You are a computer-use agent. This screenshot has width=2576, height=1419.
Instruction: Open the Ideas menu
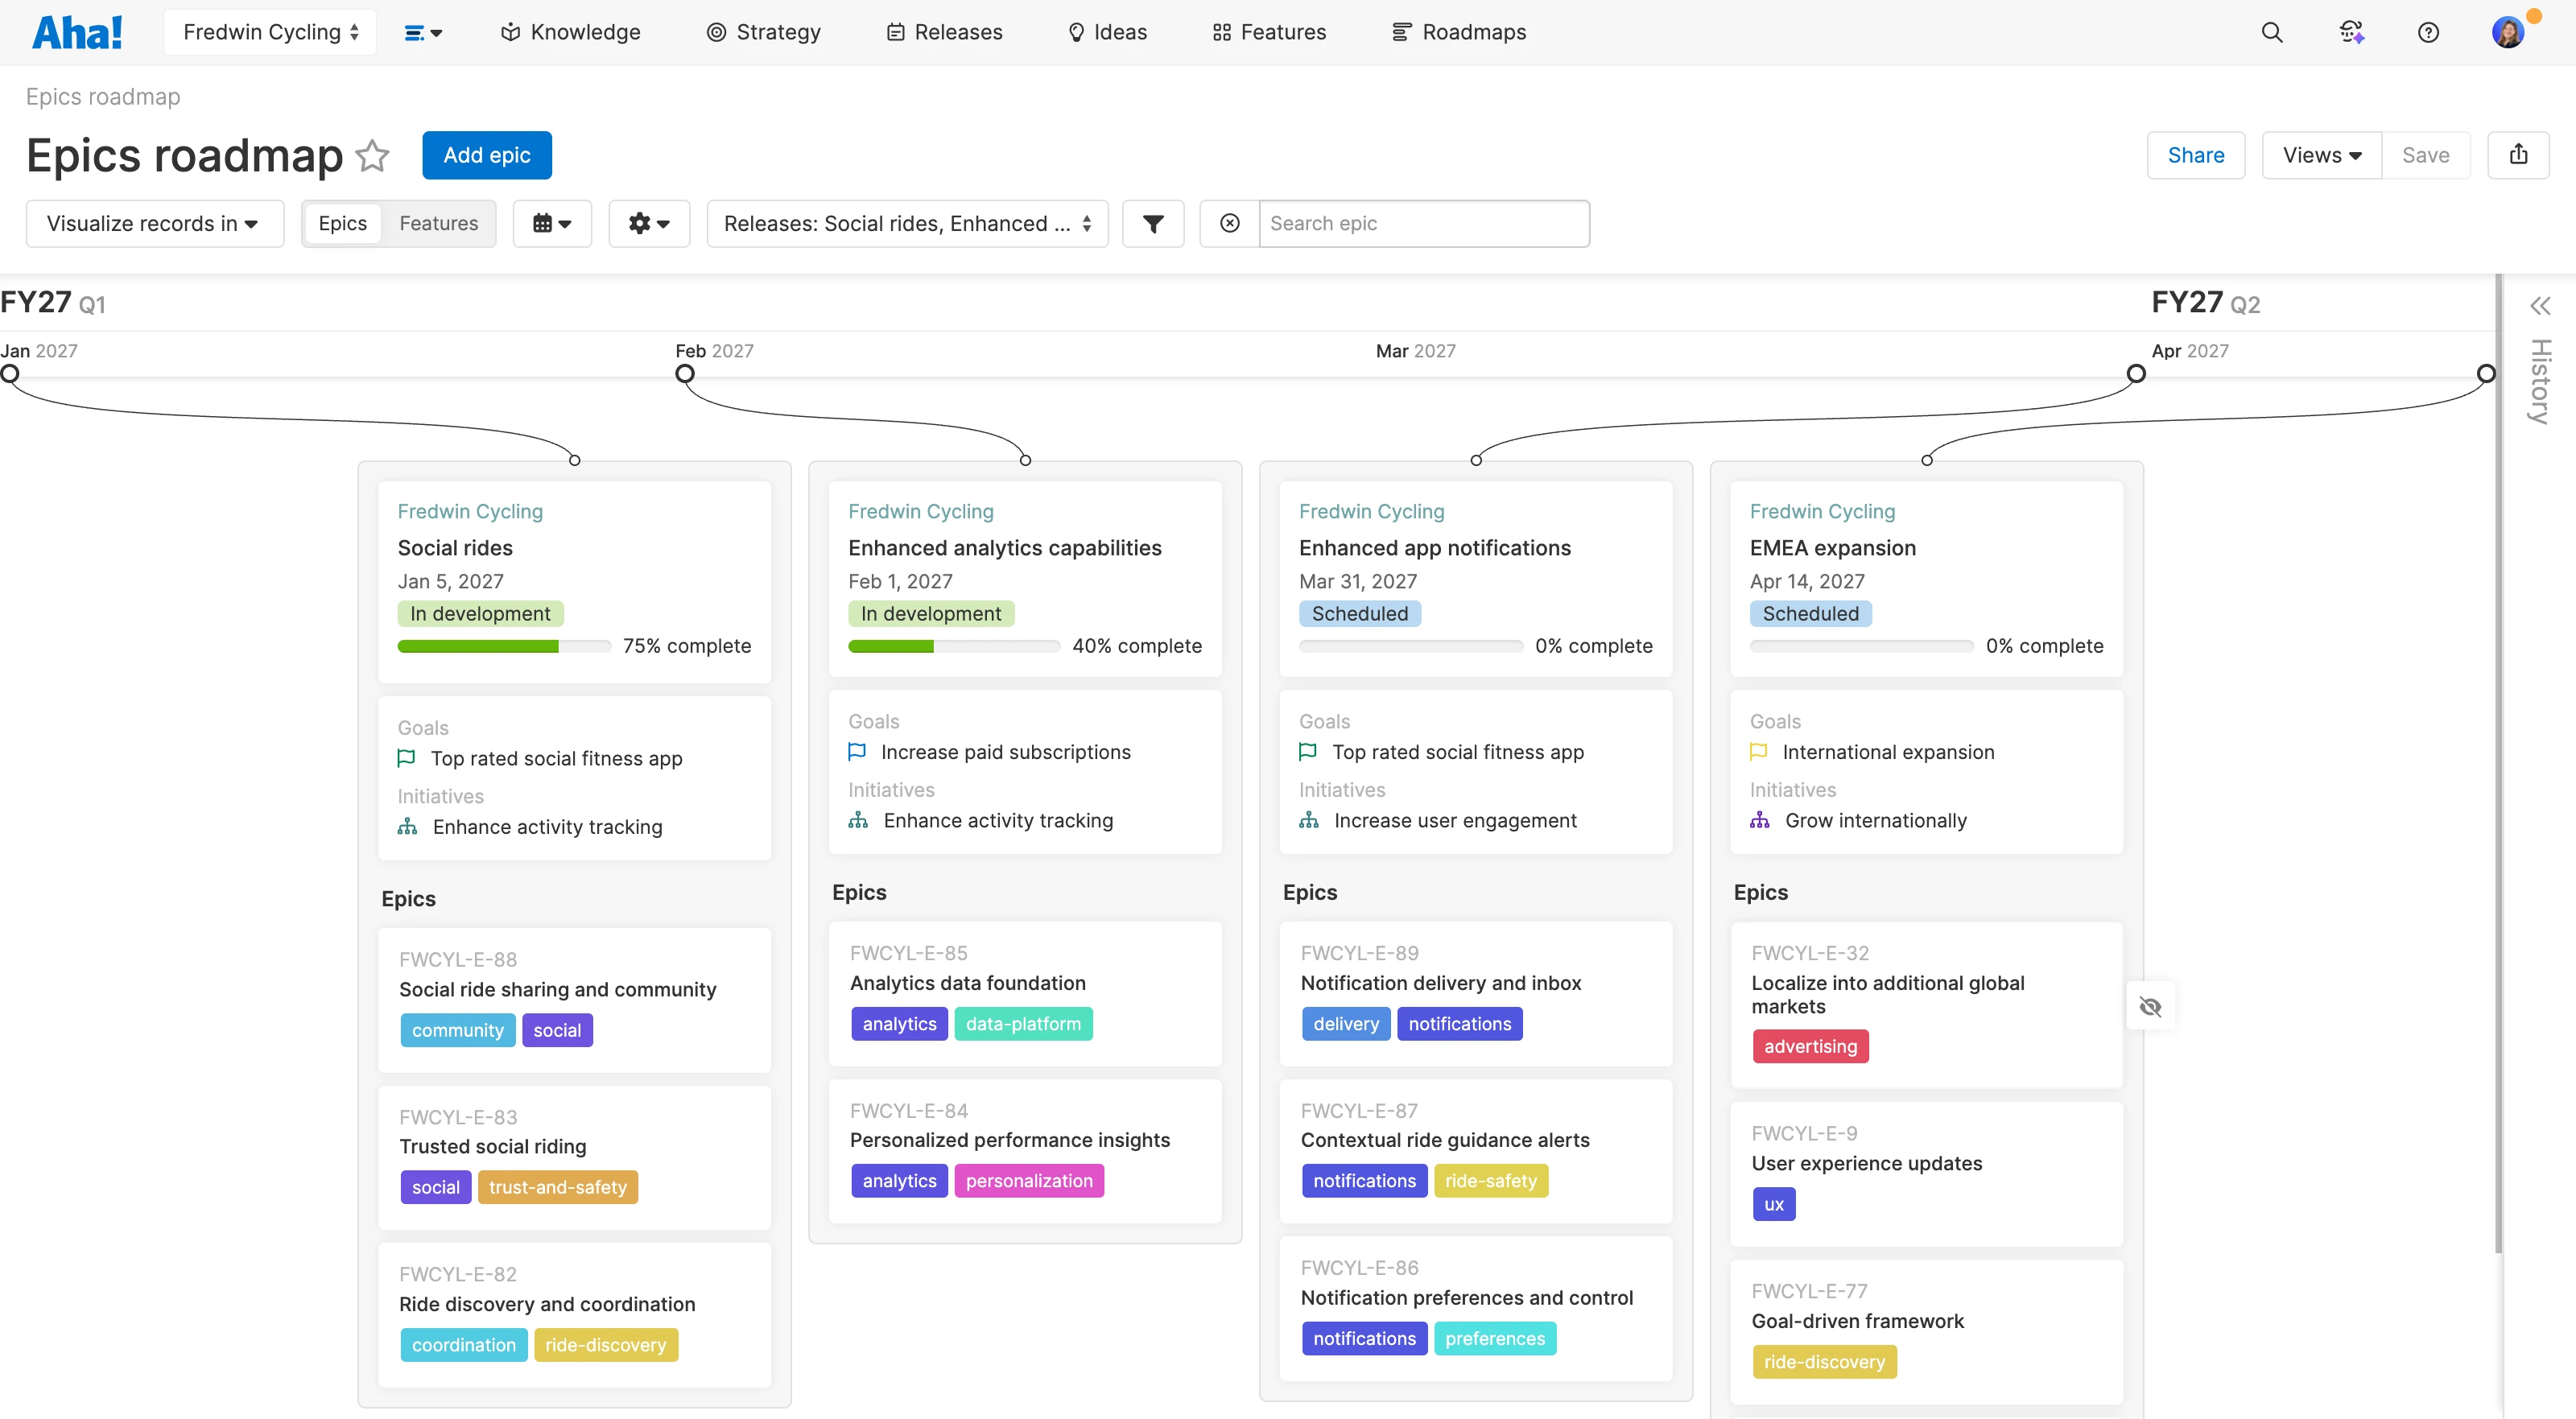tap(1107, 32)
